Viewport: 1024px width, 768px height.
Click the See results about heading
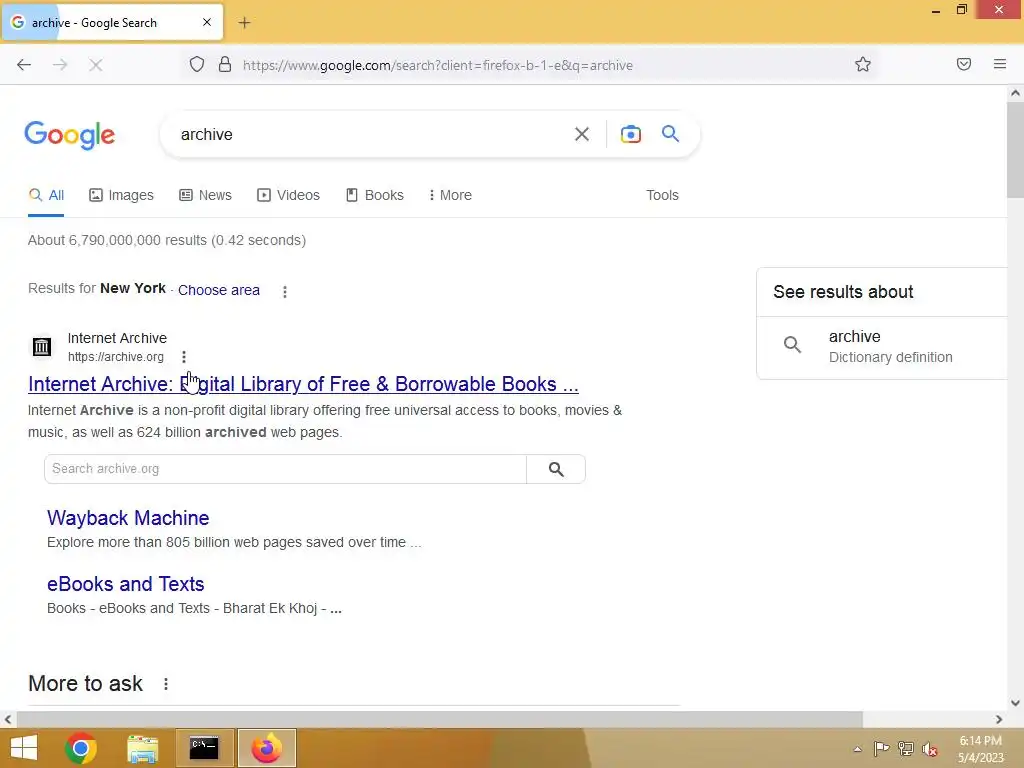843,292
